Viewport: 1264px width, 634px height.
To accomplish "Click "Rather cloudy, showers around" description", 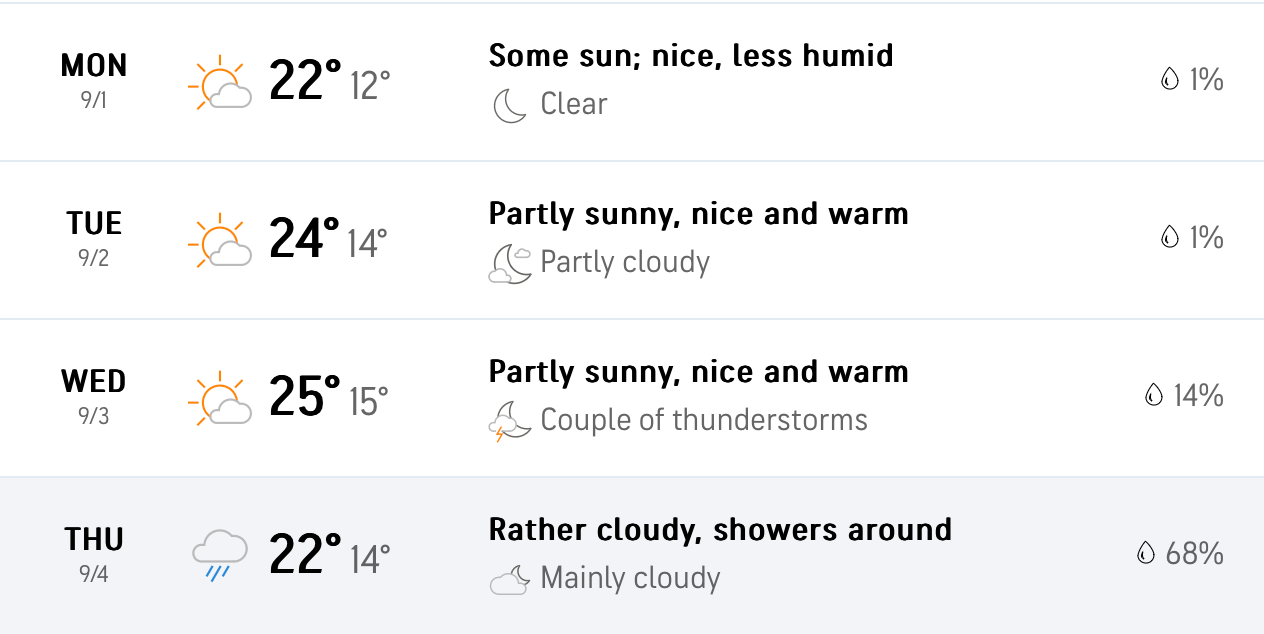I will pos(720,529).
